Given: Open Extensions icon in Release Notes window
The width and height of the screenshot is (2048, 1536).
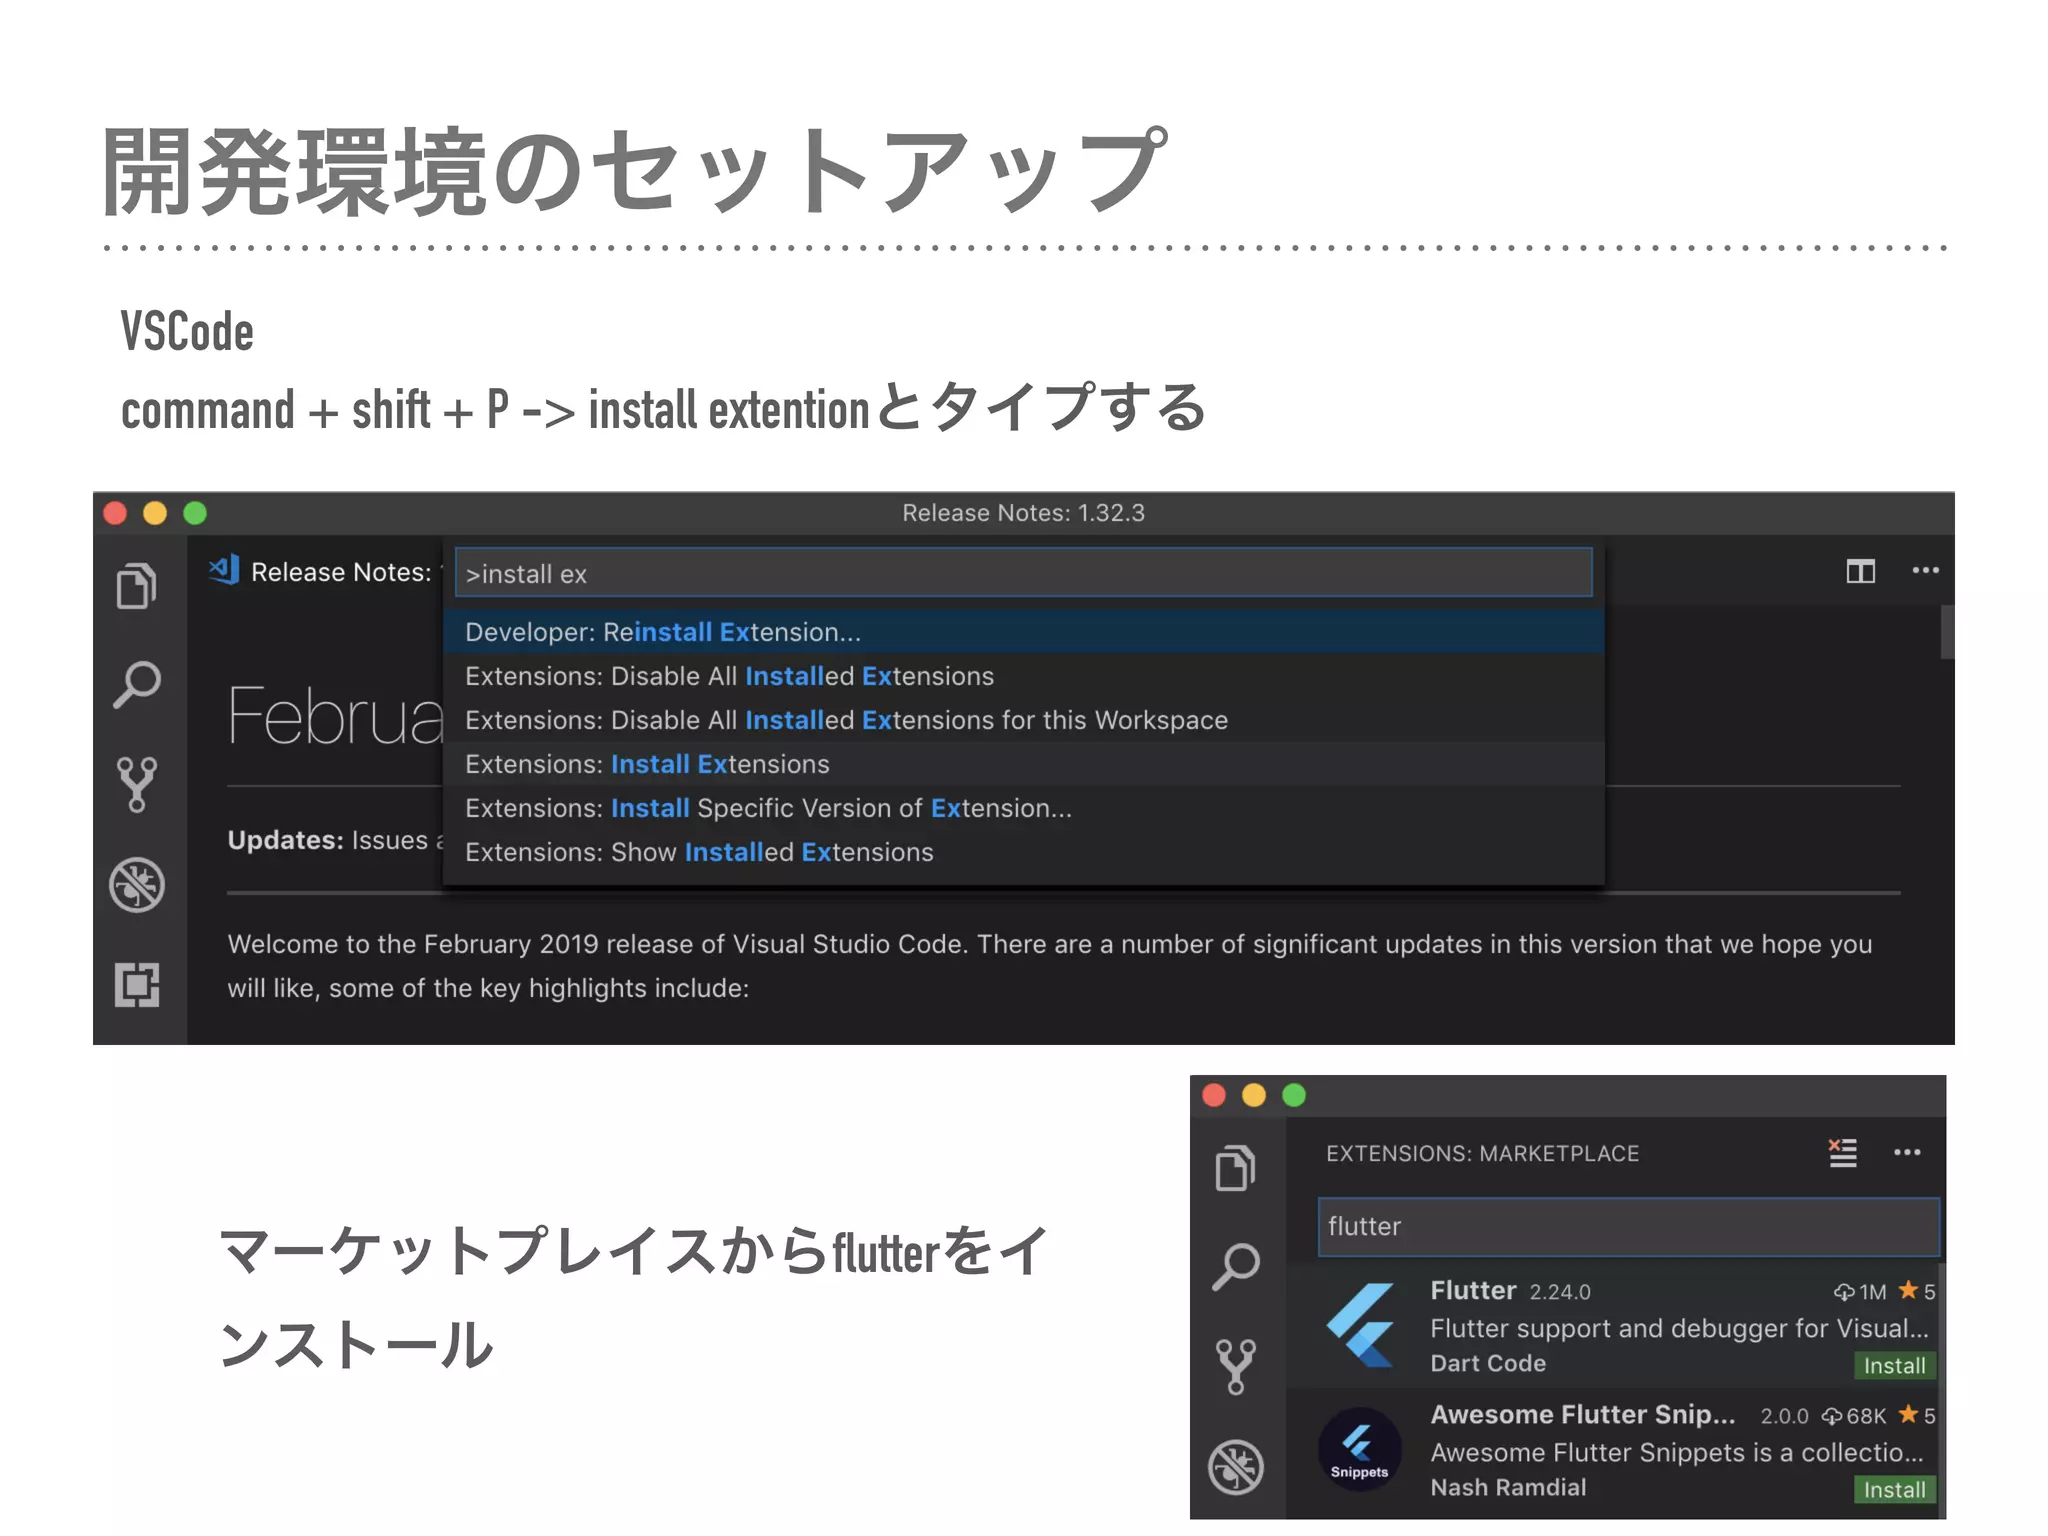Looking at the screenshot, I should (x=137, y=985).
